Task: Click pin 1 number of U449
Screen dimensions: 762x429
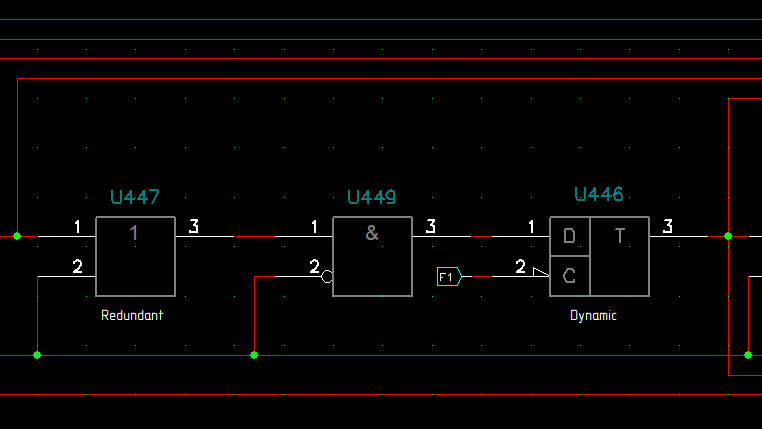Action: click(314, 227)
